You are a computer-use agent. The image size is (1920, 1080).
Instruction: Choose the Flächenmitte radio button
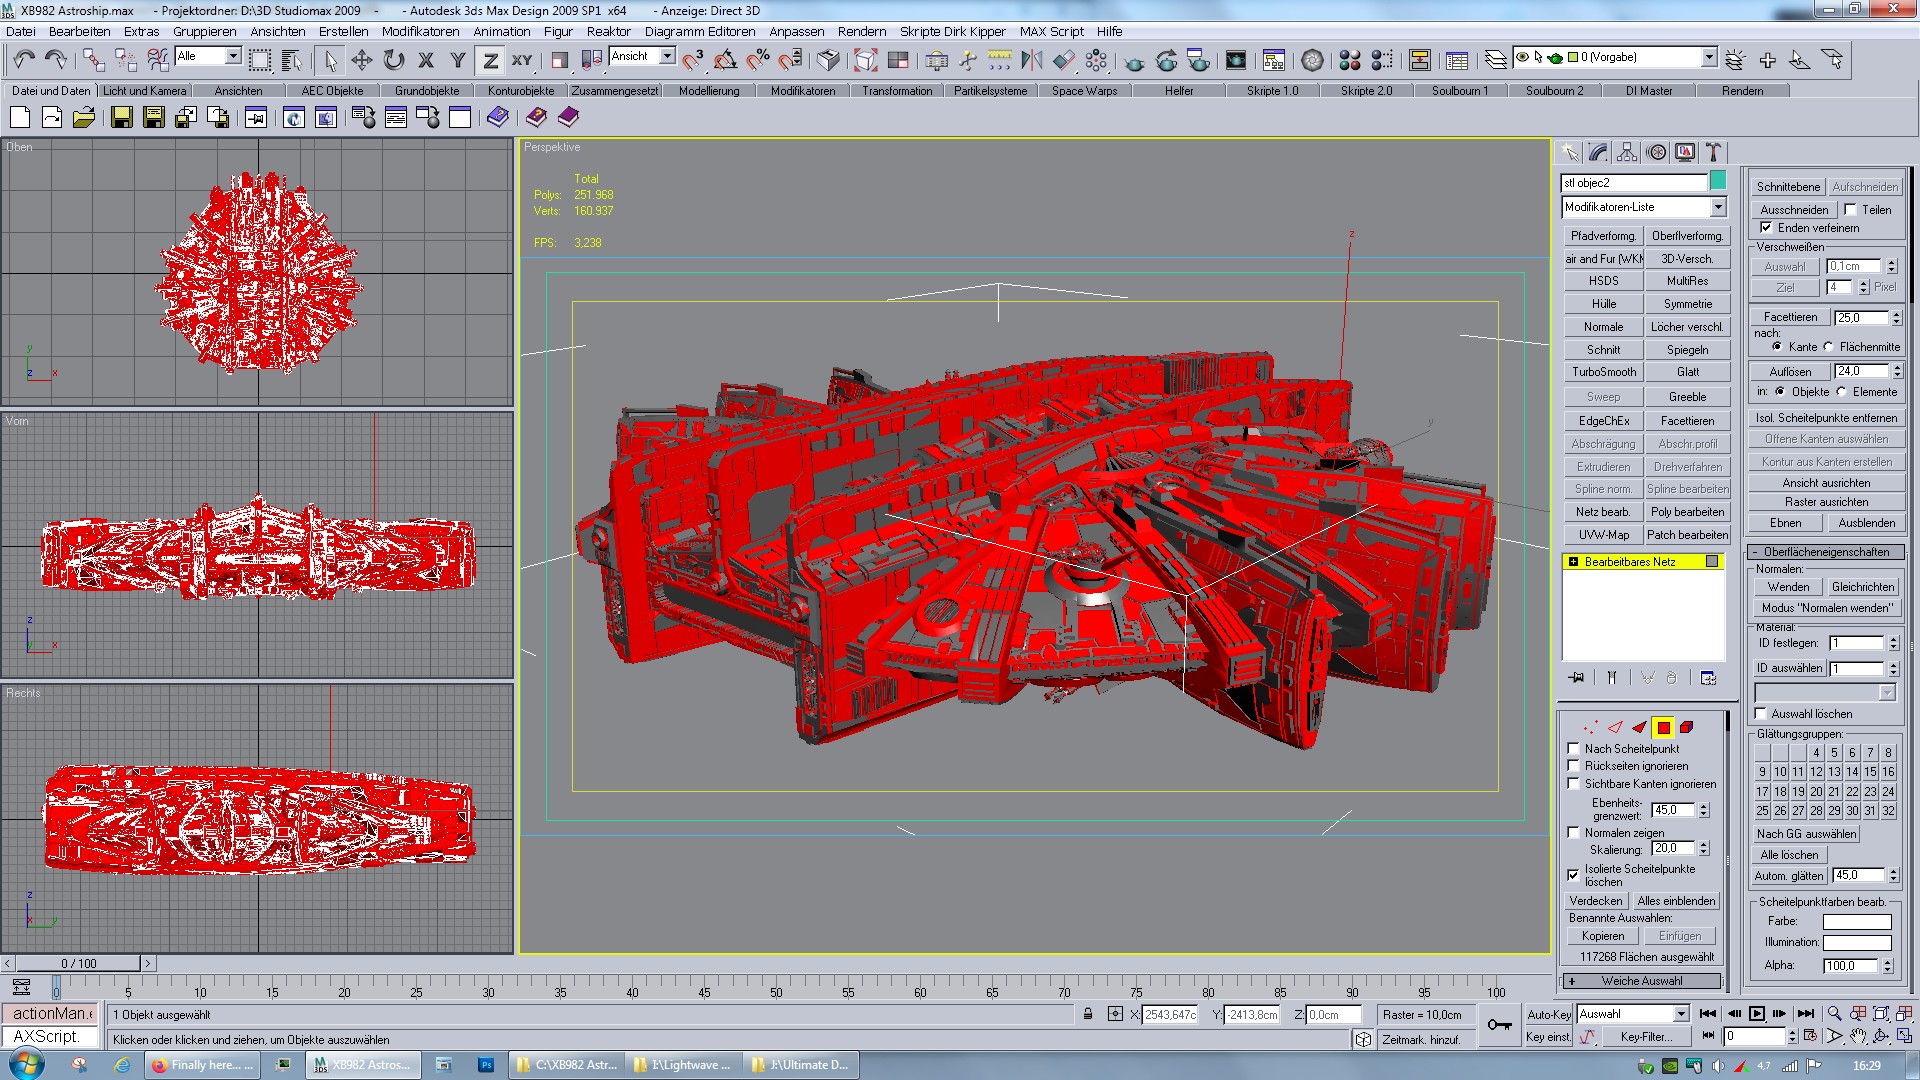(1829, 347)
